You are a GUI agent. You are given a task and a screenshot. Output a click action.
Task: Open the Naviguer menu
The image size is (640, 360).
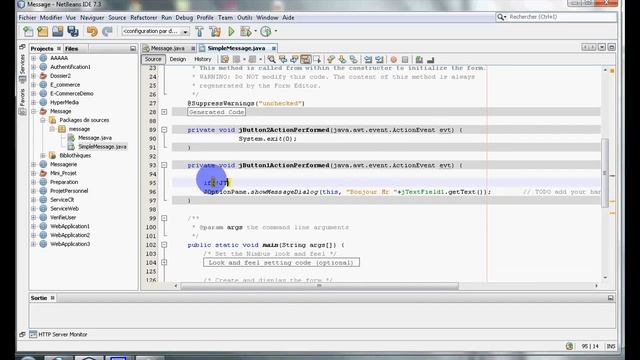[92, 18]
